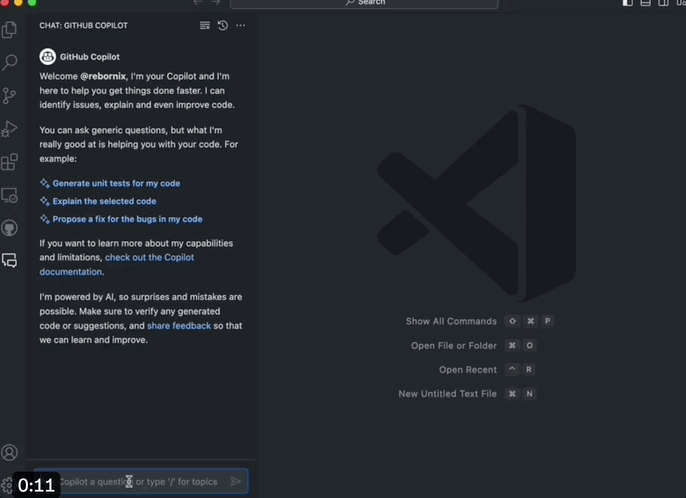This screenshot has height=498, width=686.
Task: Open the Run and Debug view
Action: 9,129
